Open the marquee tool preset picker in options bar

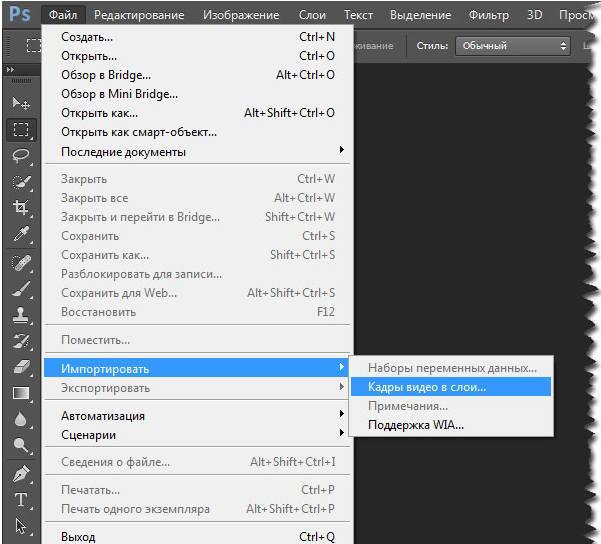33,45
